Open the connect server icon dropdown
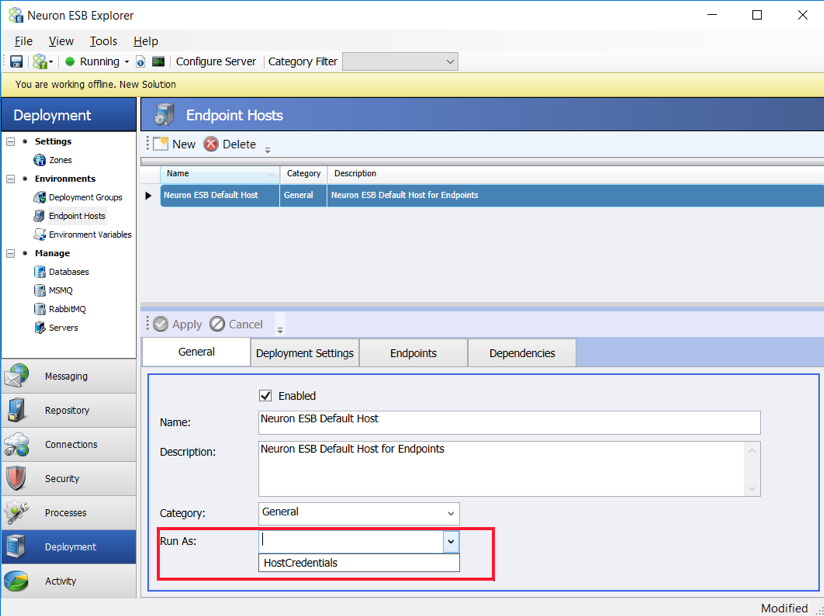This screenshot has width=824, height=616. click(x=51, y=62)
